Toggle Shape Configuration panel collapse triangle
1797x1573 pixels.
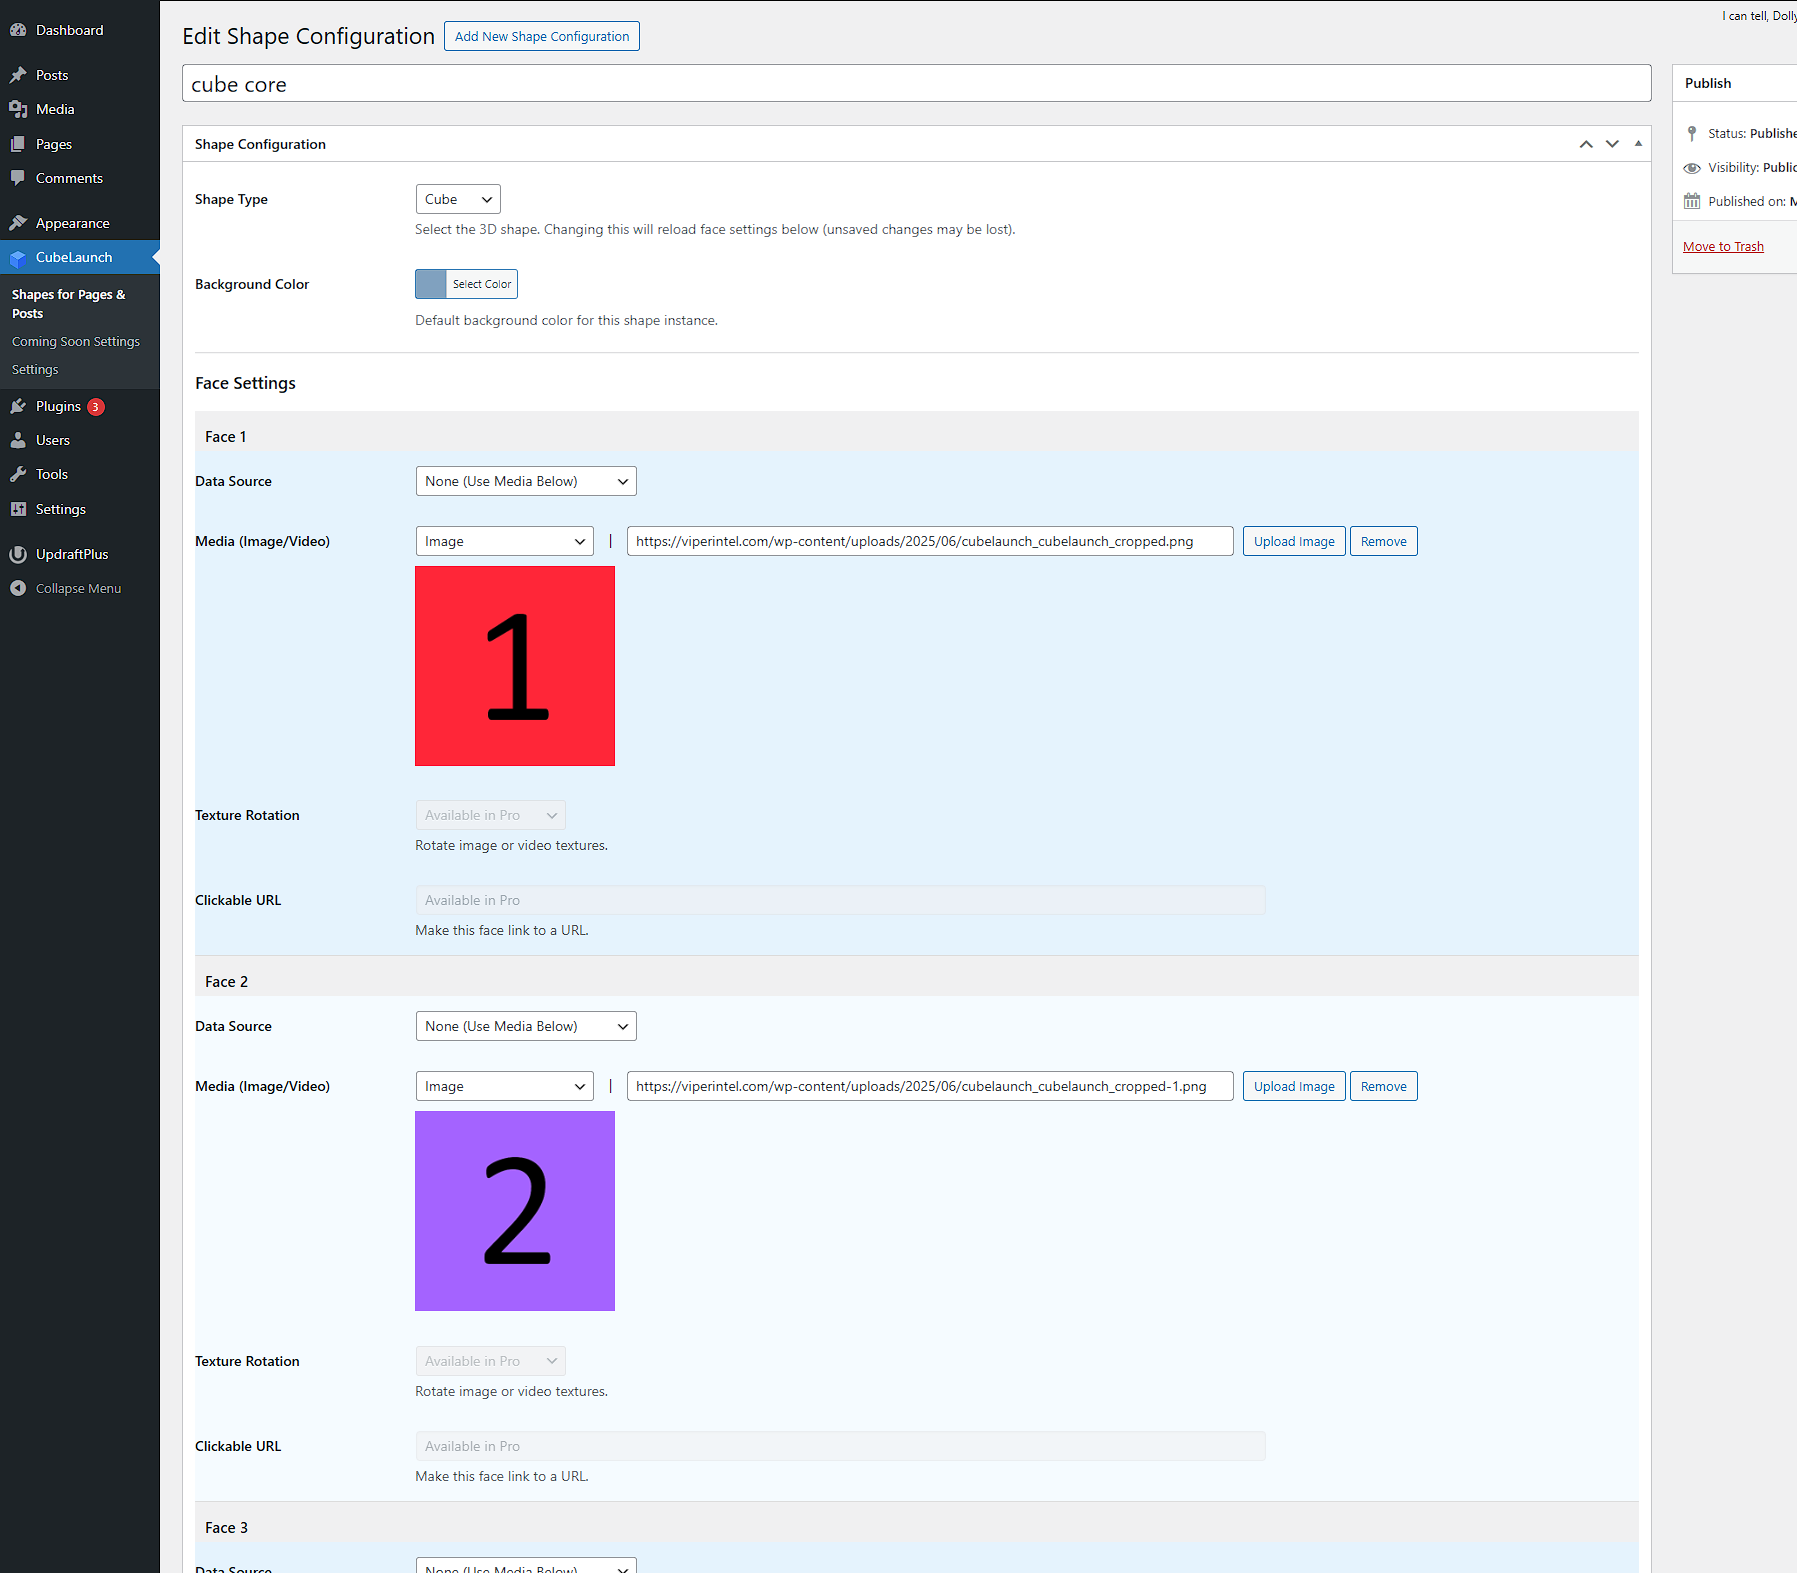pyautogui.click(x=1638, y=144)
